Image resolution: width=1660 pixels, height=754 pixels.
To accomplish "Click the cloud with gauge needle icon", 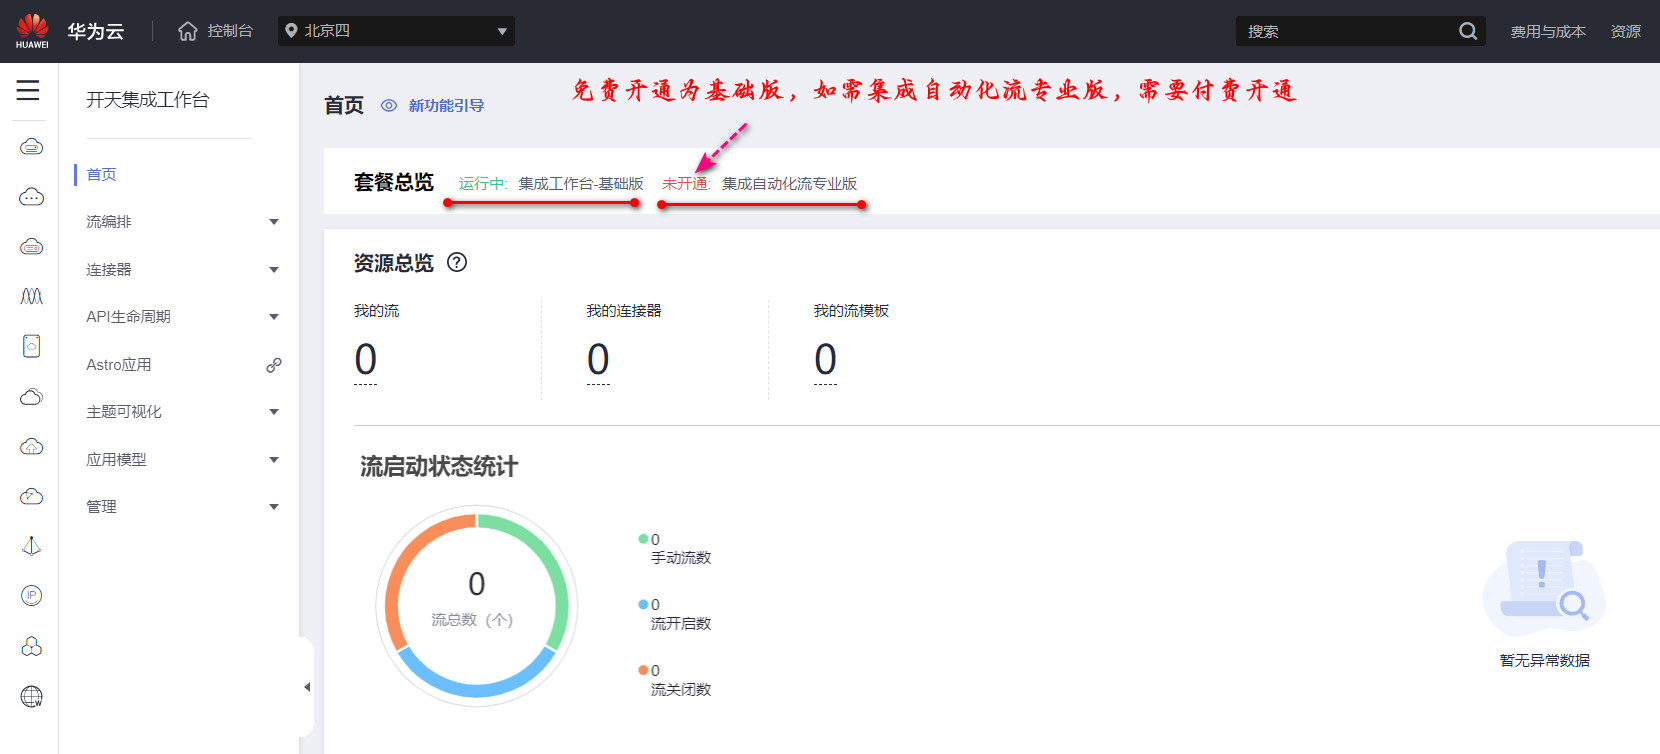I will point(32,496).
